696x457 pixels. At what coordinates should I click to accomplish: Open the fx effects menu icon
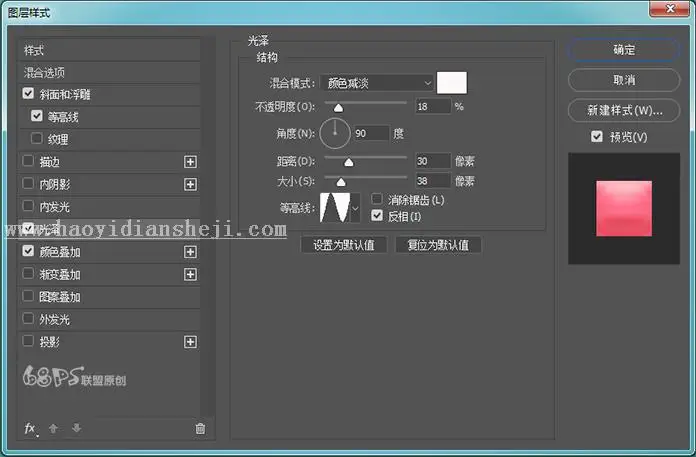(30, 428)
